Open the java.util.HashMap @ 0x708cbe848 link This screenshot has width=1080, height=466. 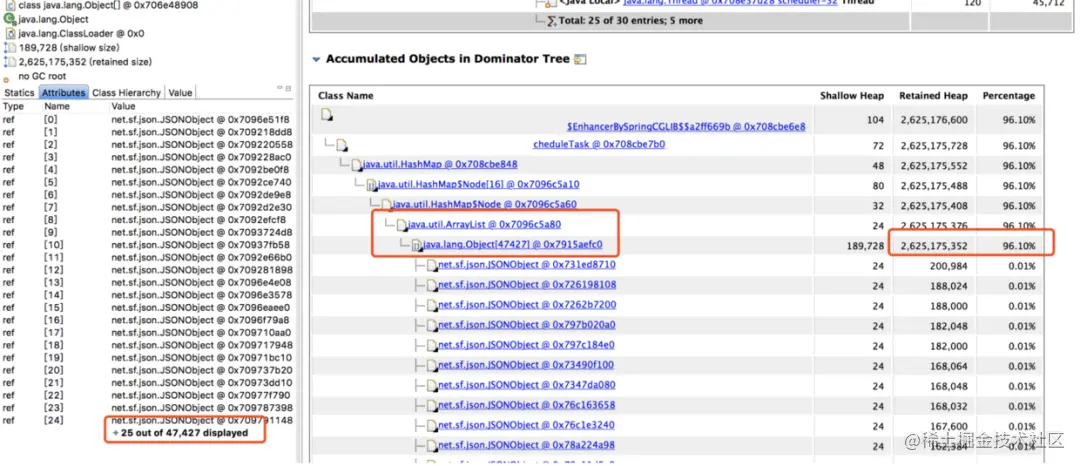[441, 165]
